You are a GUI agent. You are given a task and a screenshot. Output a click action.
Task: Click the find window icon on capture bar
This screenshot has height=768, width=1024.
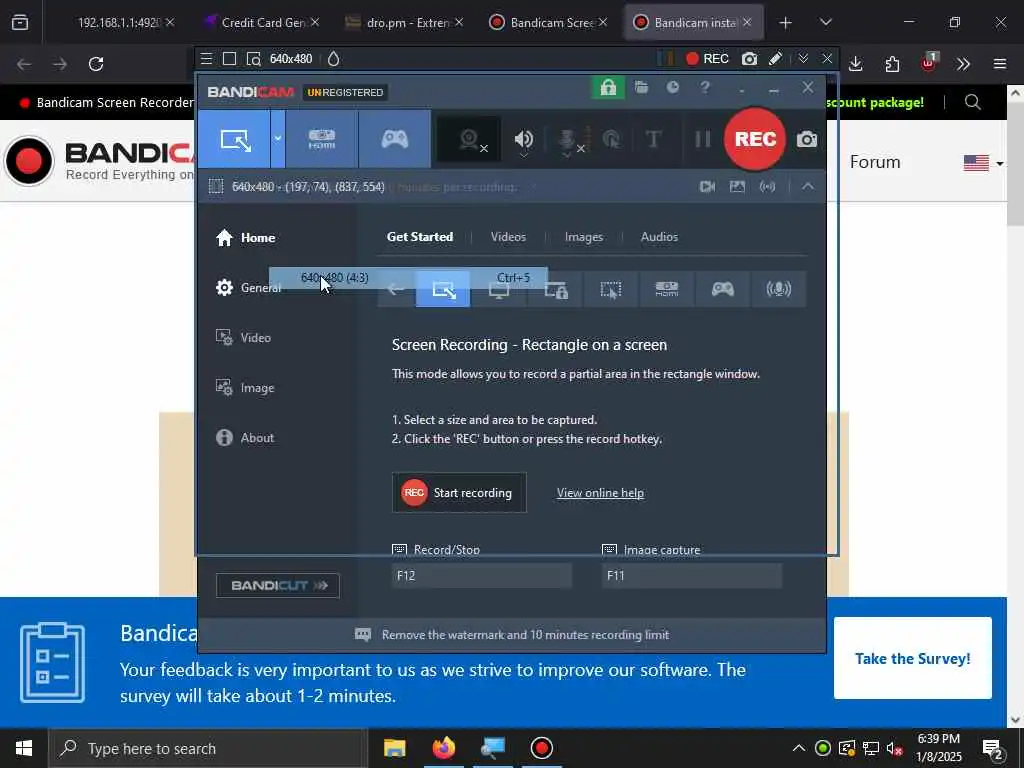[x=253, y=59]
